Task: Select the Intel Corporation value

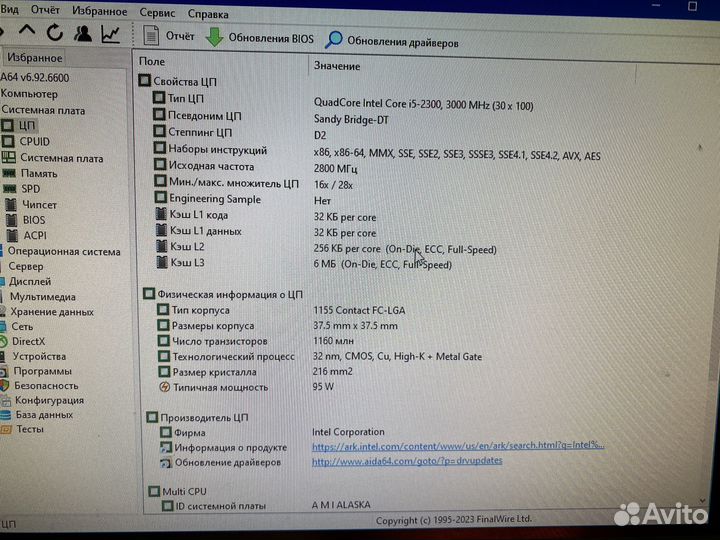Action: 348,432
